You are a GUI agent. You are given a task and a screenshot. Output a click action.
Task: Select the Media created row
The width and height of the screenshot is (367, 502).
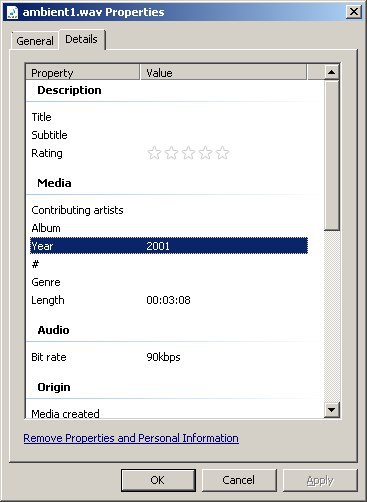click(x=169, y=414)
